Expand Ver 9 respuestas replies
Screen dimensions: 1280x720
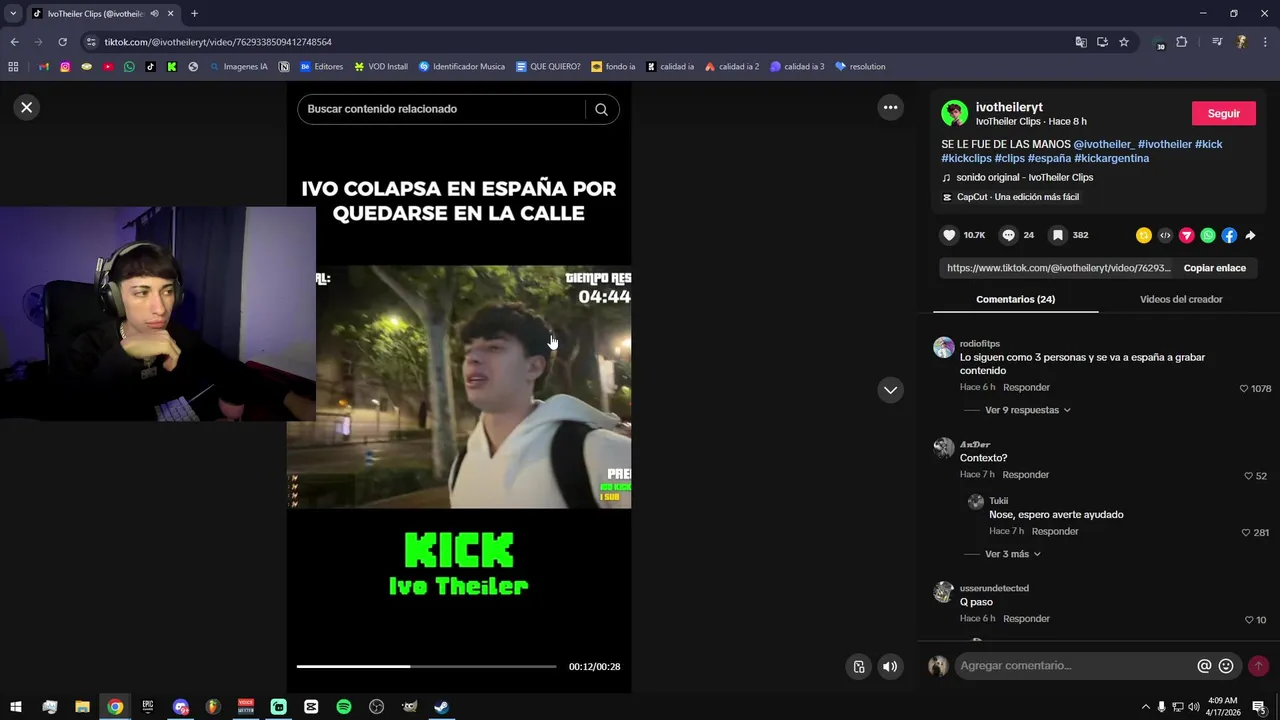(1027, 410)
